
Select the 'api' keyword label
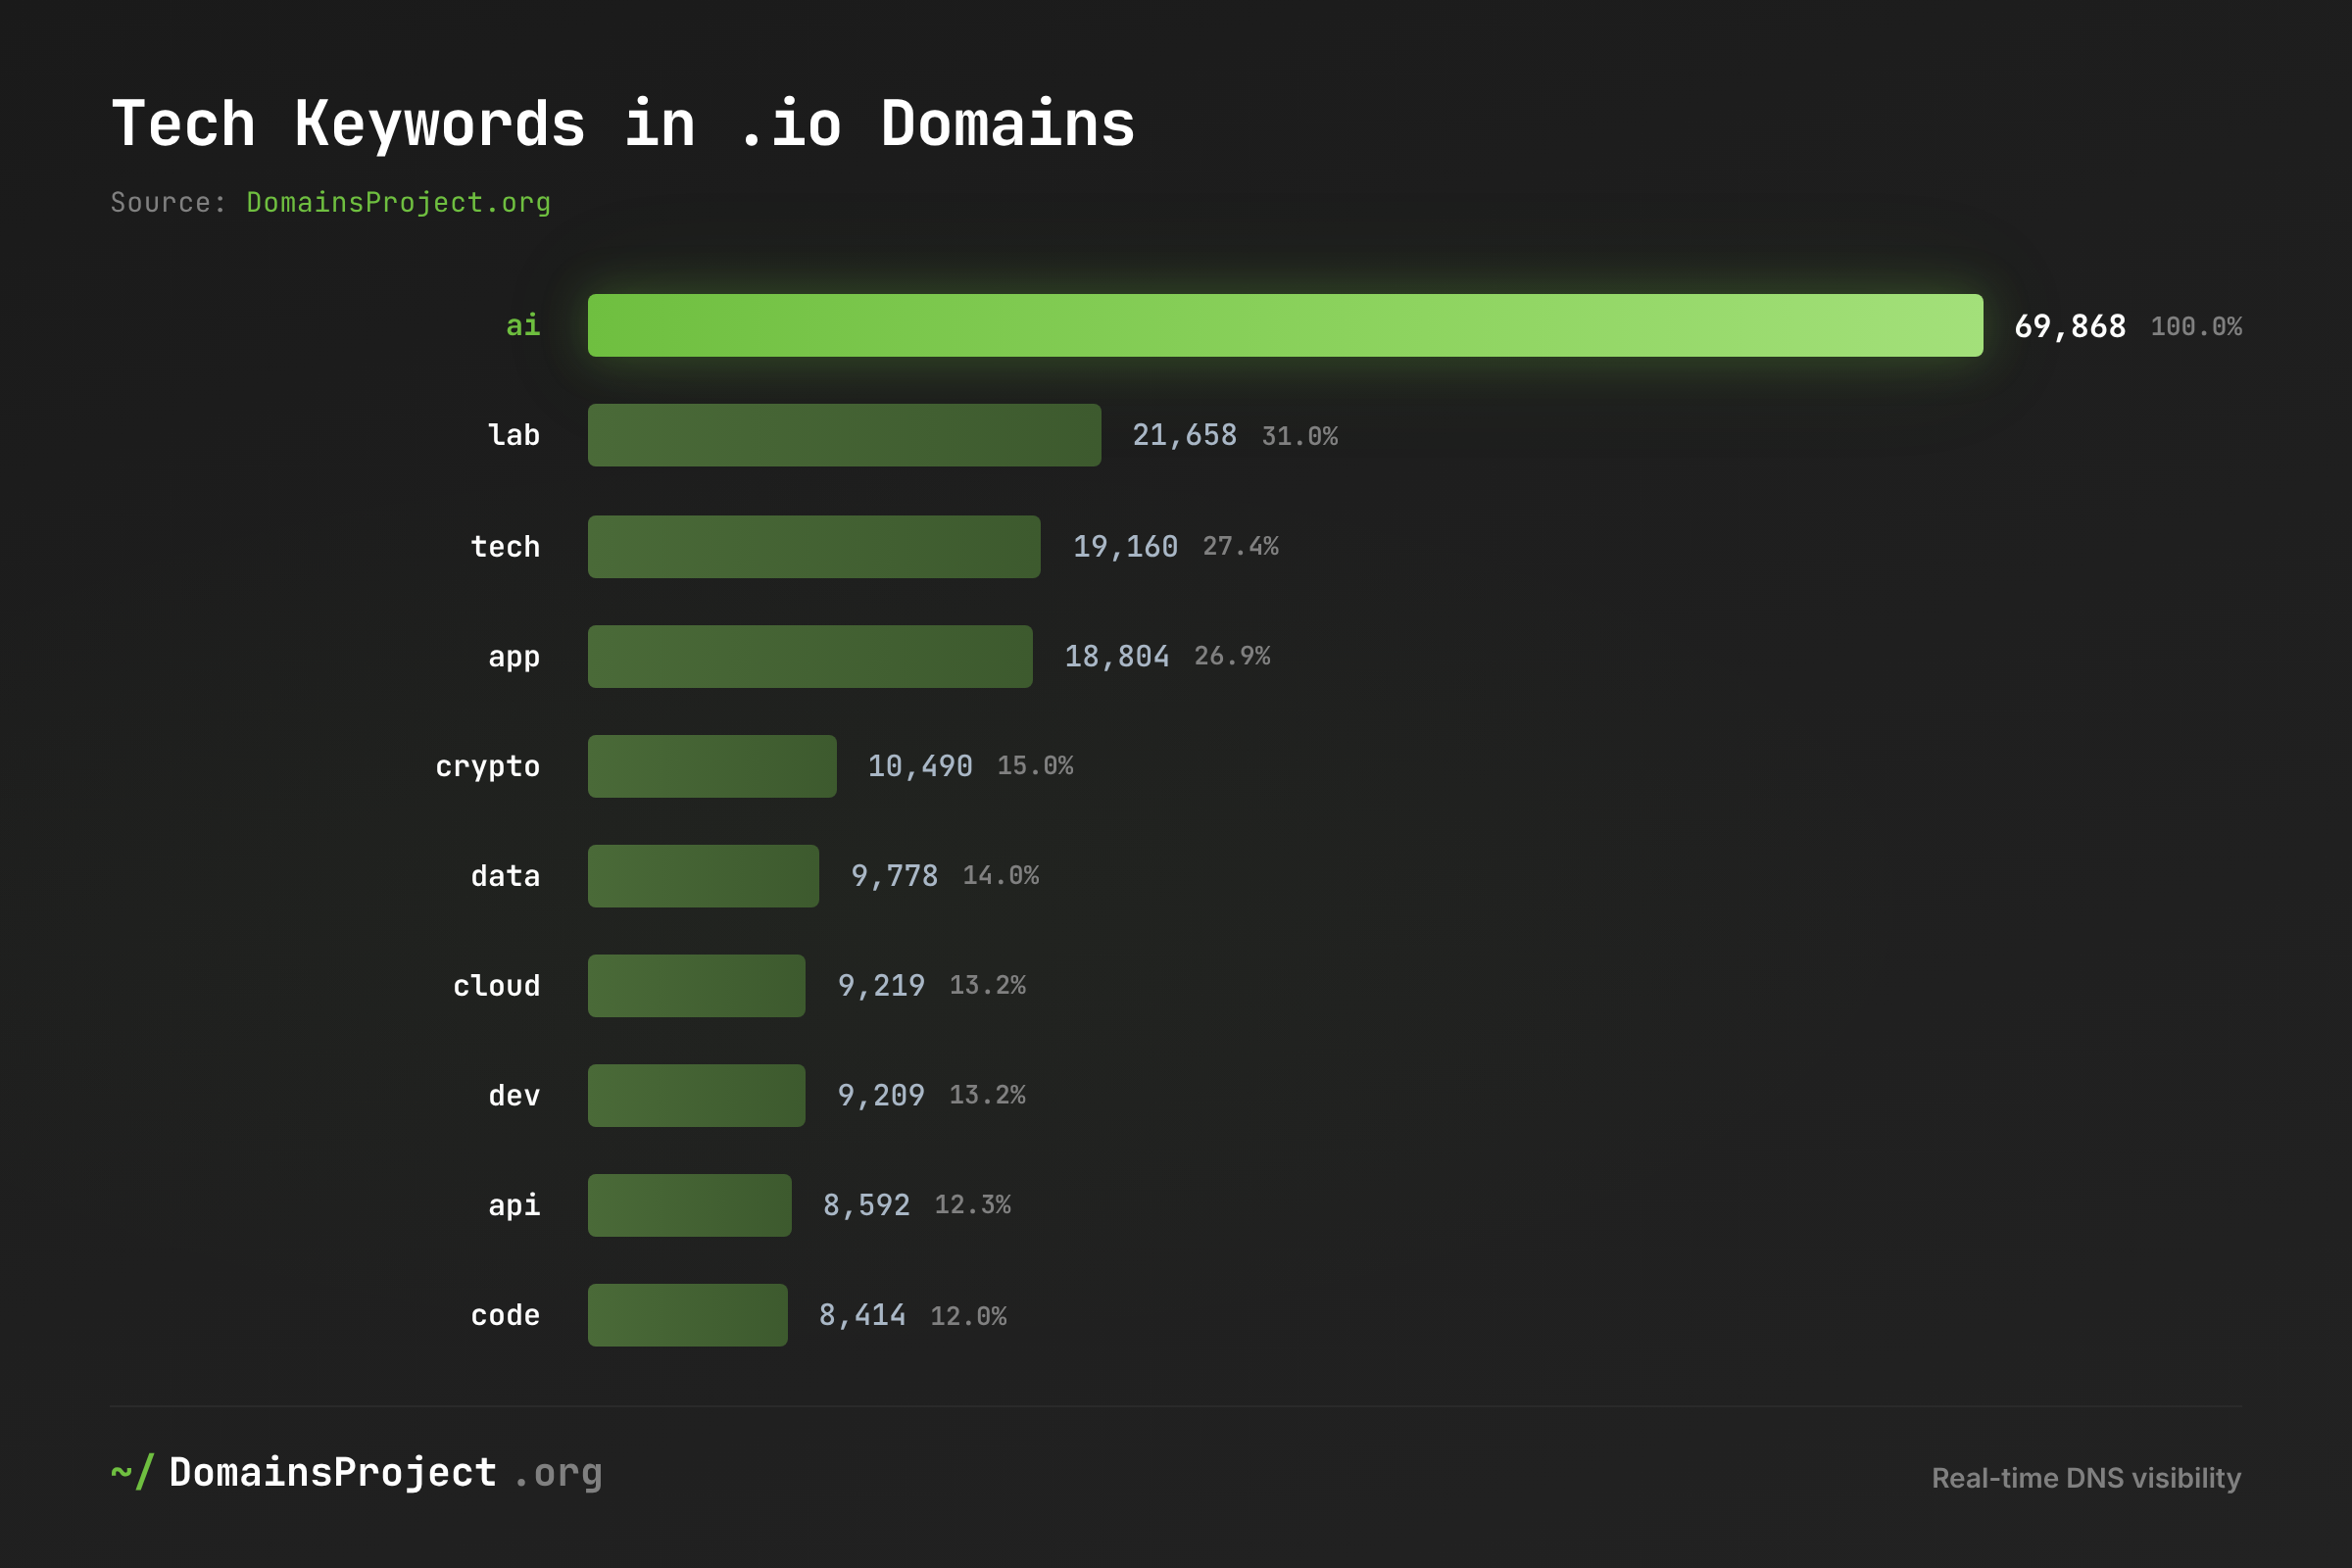point(514,1206)
